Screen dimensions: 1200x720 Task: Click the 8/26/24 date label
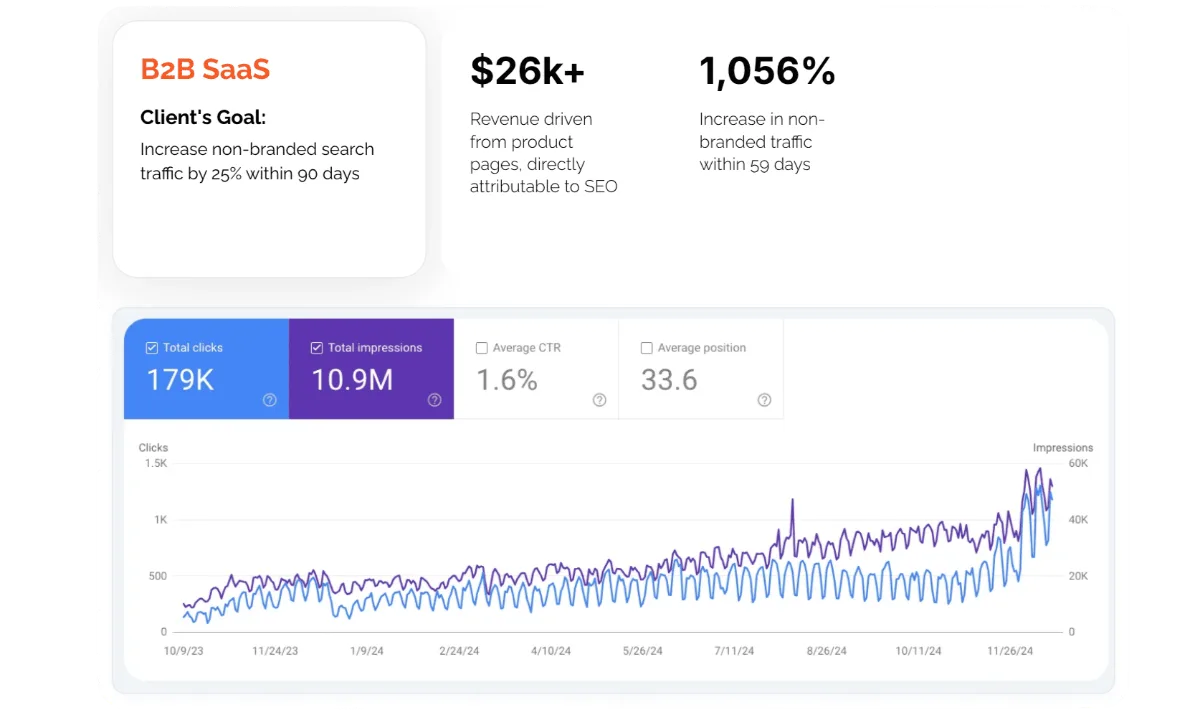[826, 650]
